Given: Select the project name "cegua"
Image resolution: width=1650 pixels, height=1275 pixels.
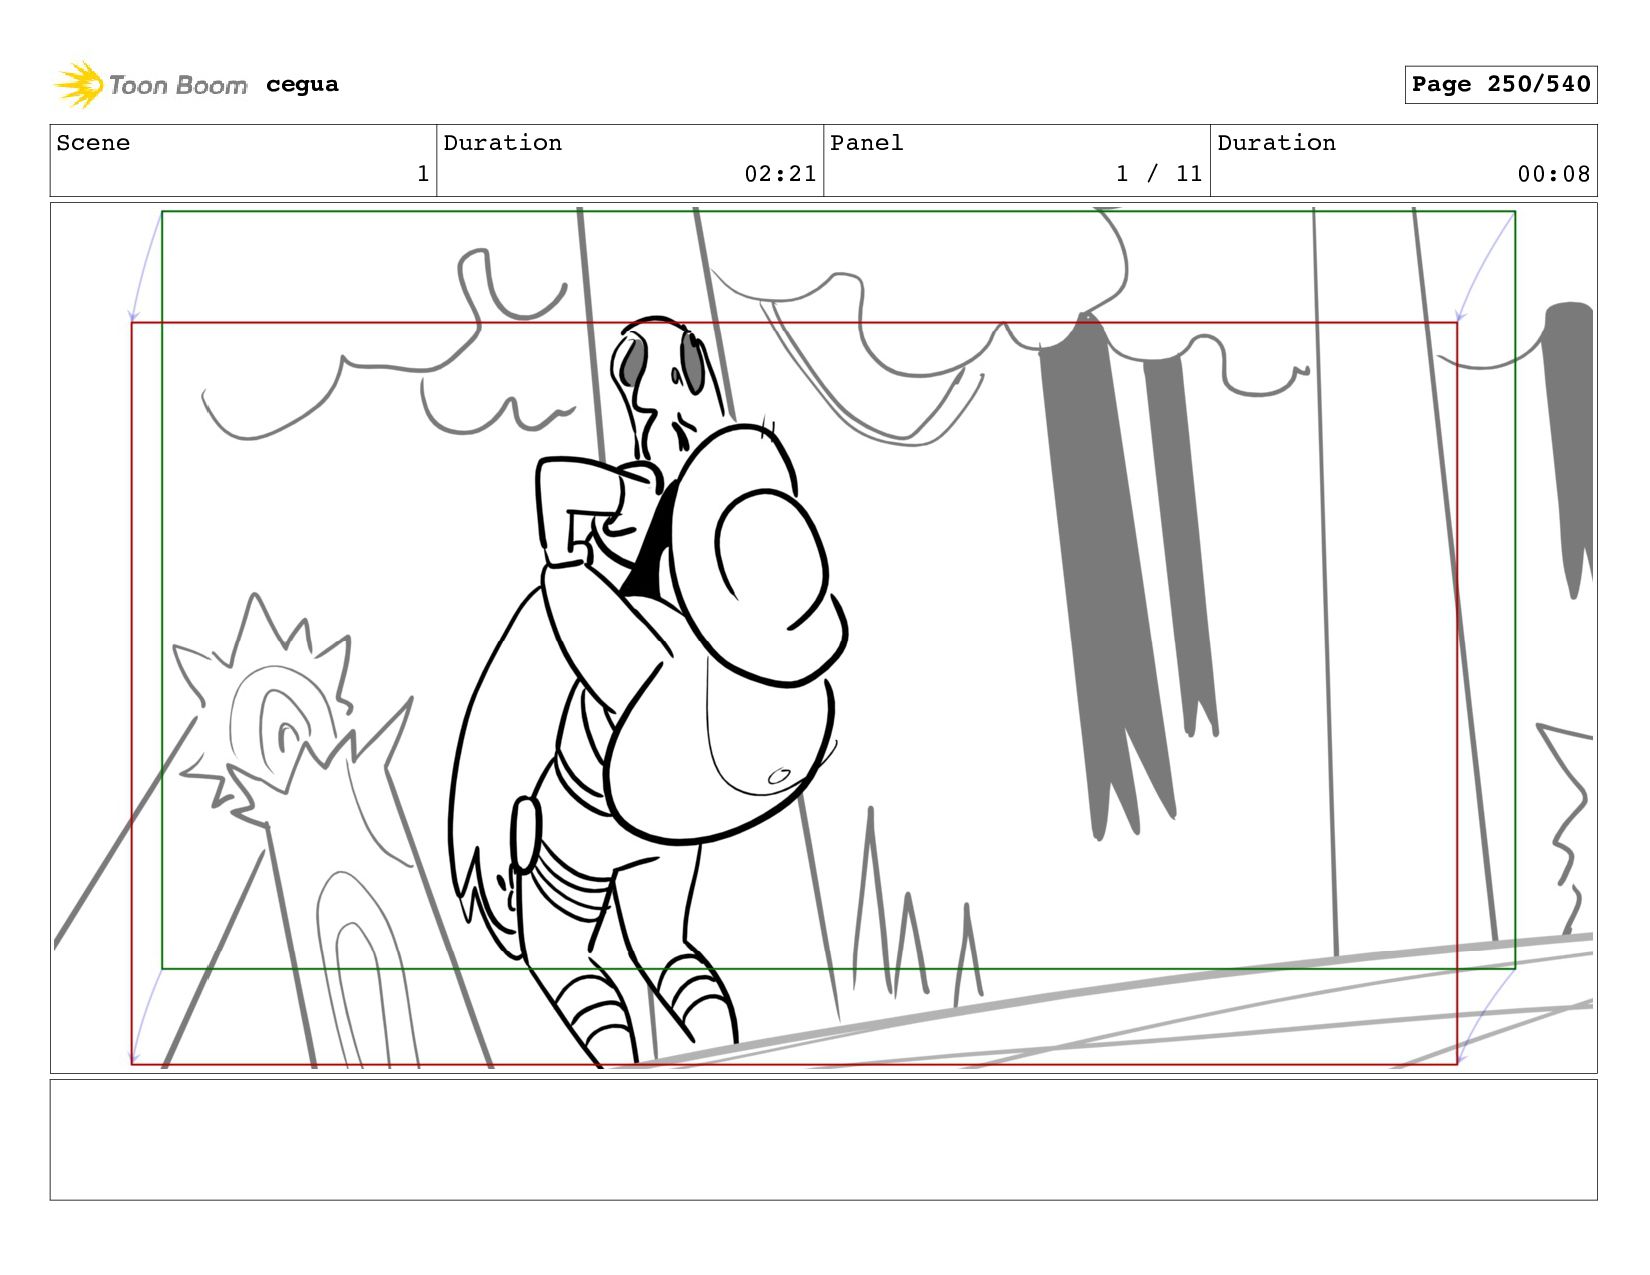Looking at the screenshot, I should tap(302, 85).
